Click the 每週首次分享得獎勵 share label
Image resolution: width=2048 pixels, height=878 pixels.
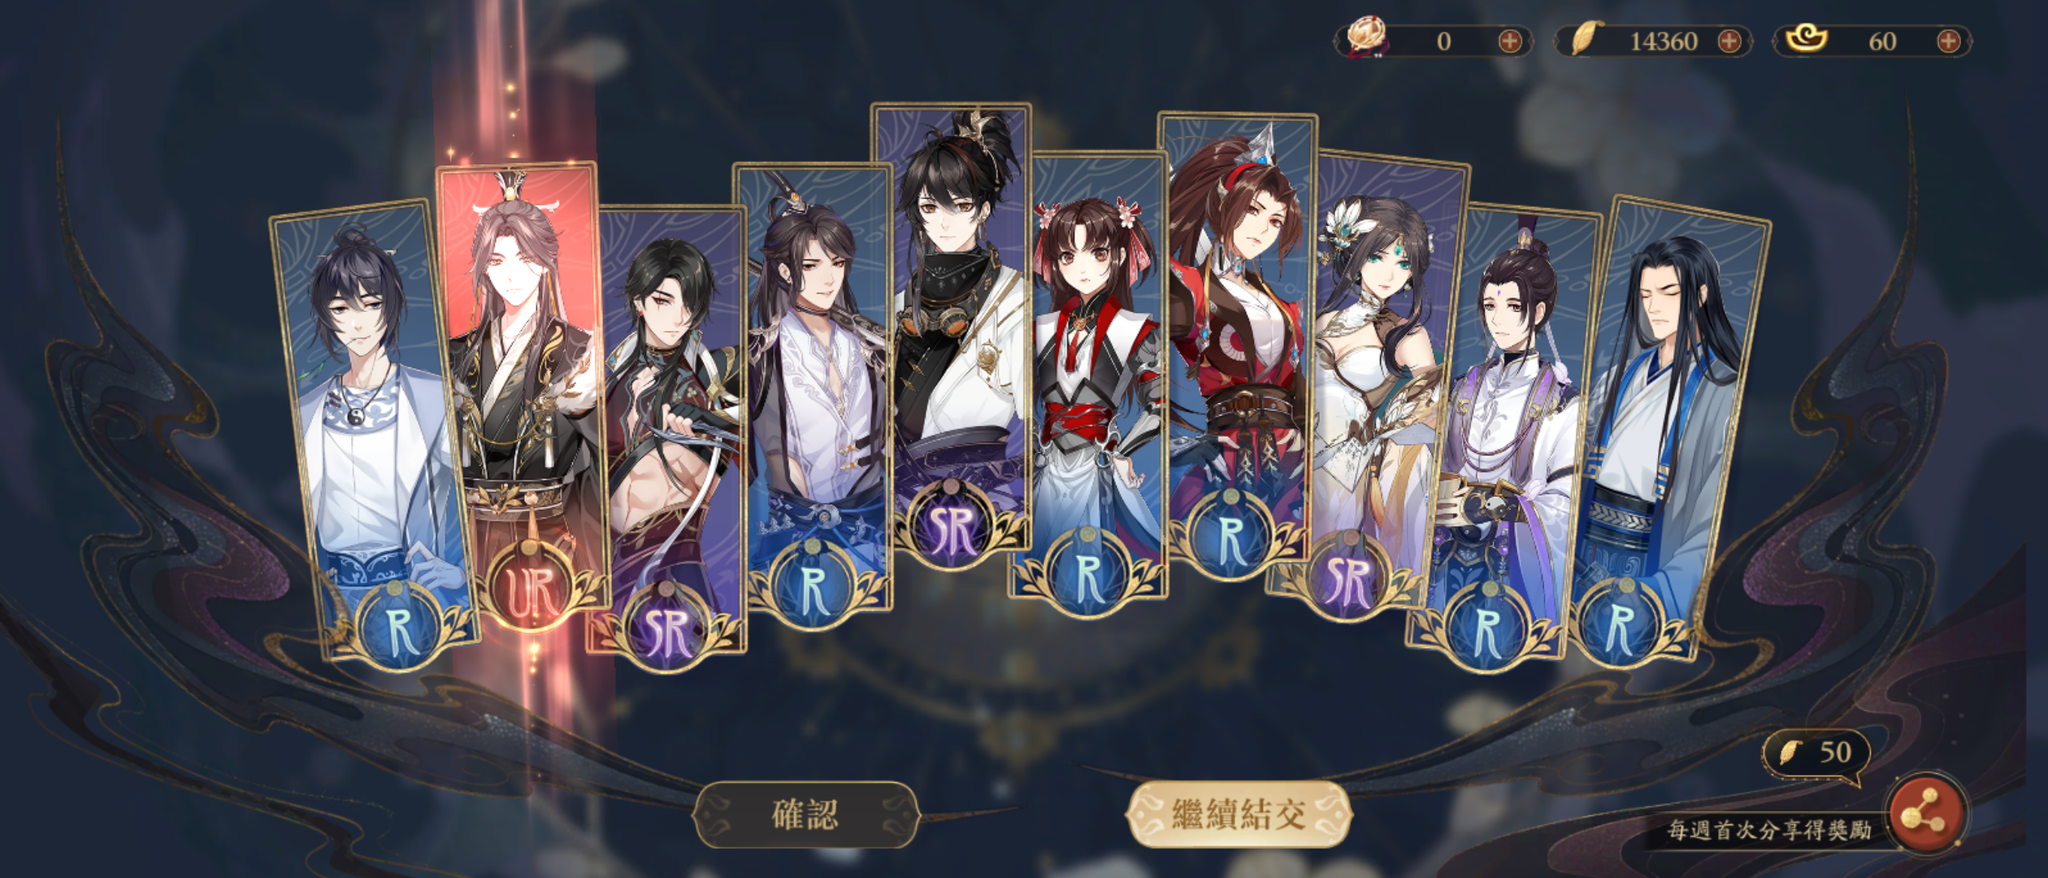click(1768, 830)
